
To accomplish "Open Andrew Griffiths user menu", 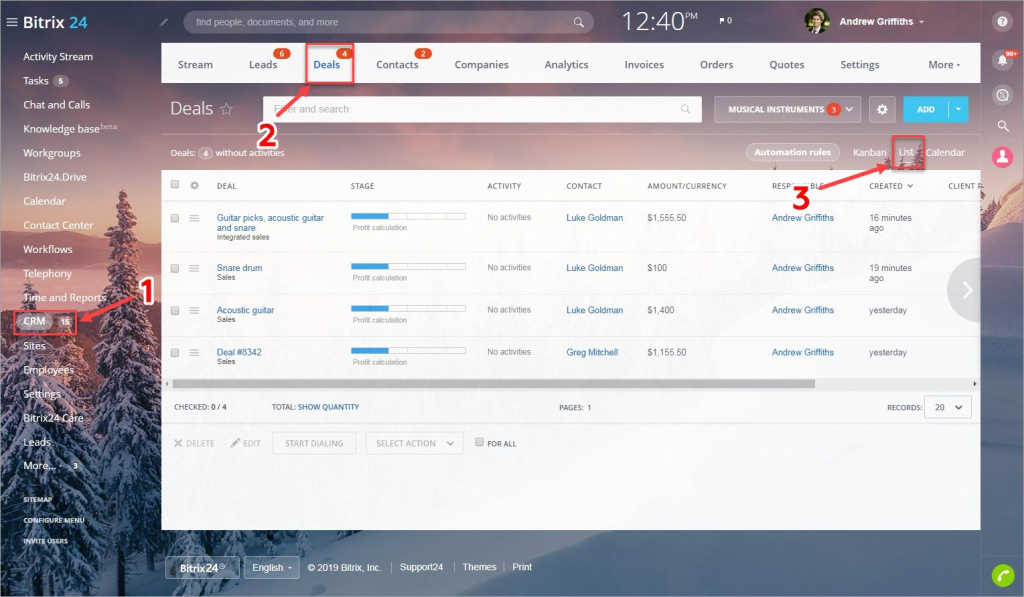I will pyautogui.click(x=882, y=22).
